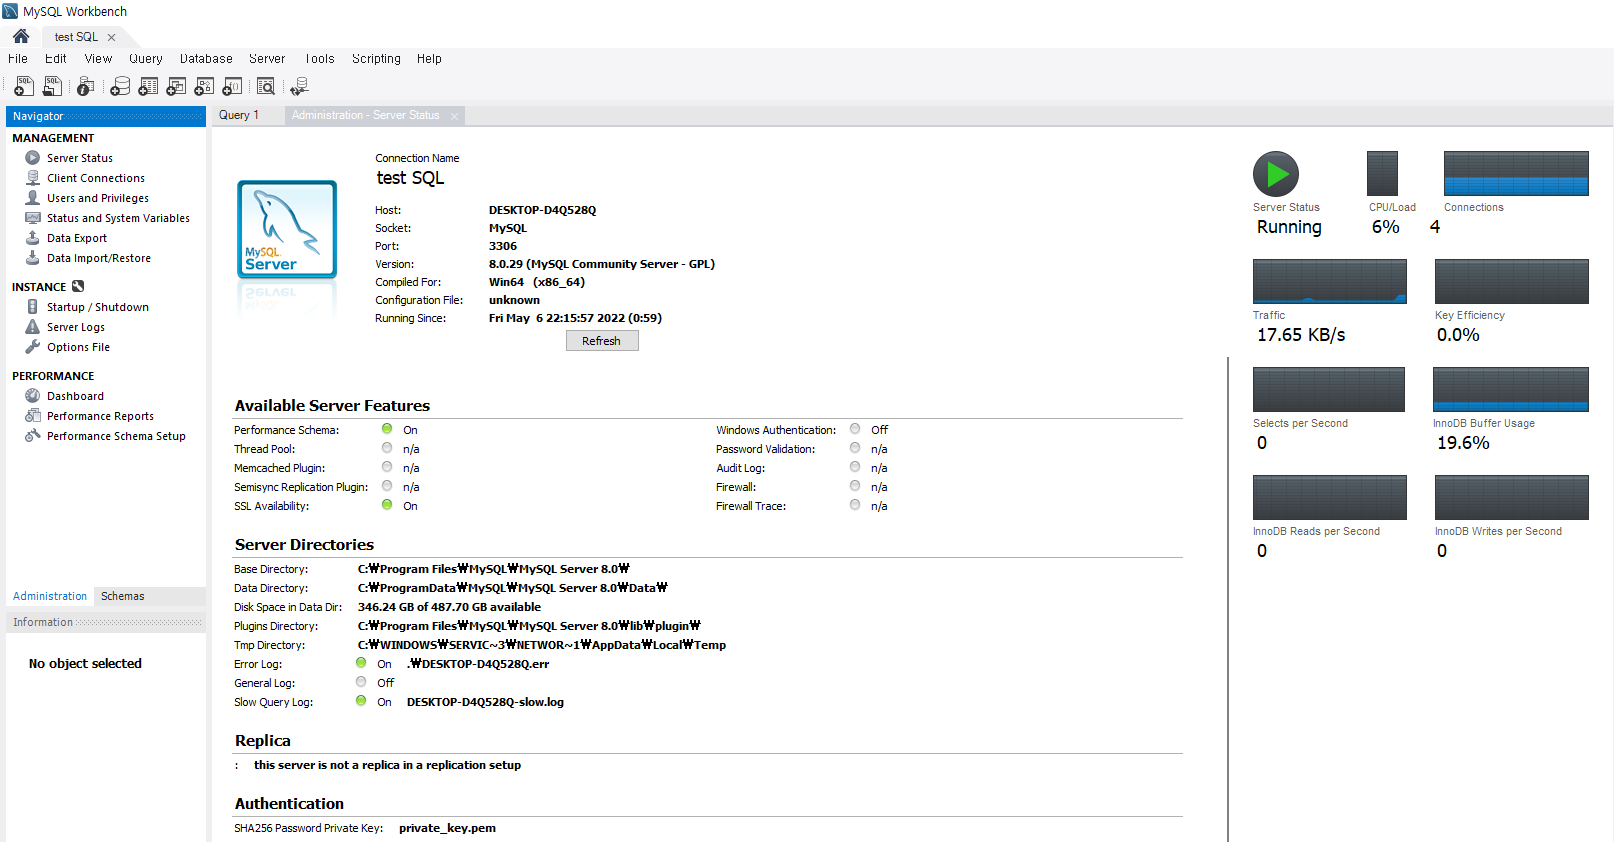Create a new view icon

(x=176, y=87)
